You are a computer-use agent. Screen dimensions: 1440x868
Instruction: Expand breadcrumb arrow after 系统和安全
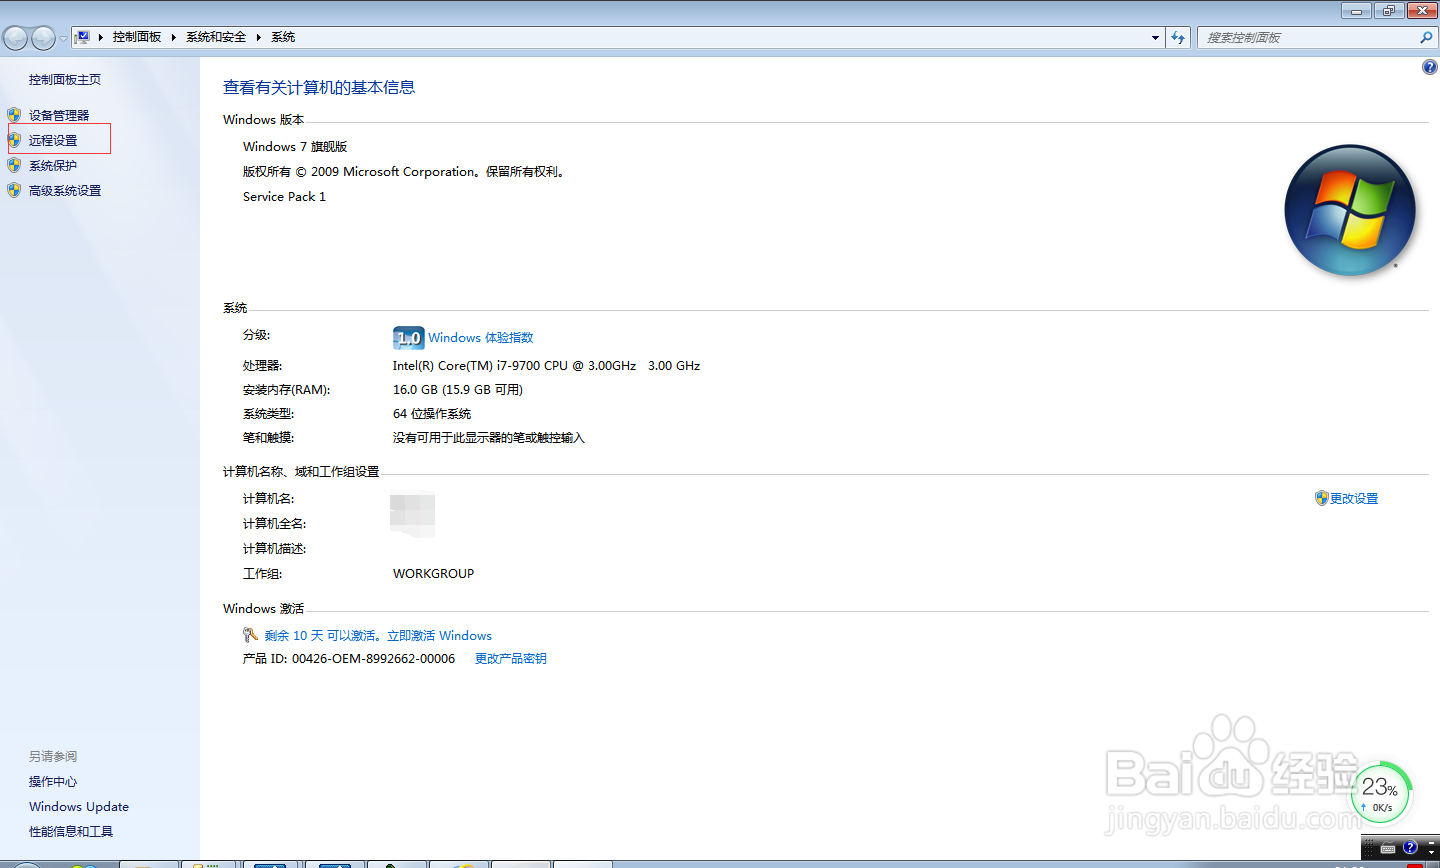259,37
